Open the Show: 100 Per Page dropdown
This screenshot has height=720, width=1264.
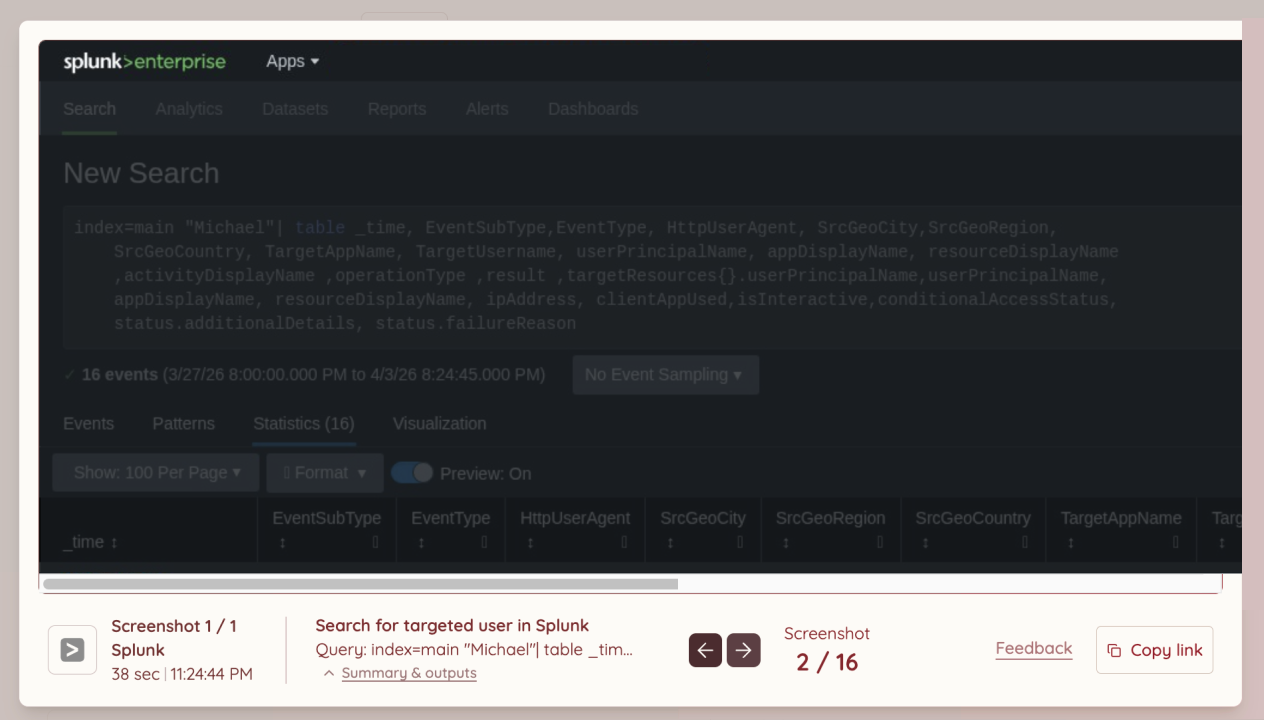tap(156, 473)
